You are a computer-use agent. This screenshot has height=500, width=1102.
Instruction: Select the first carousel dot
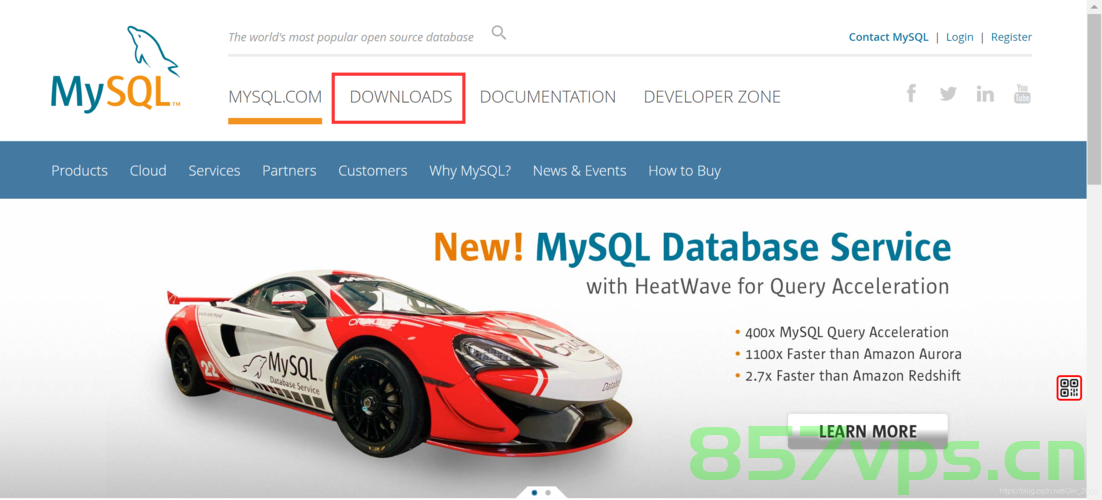pos(534,492)
